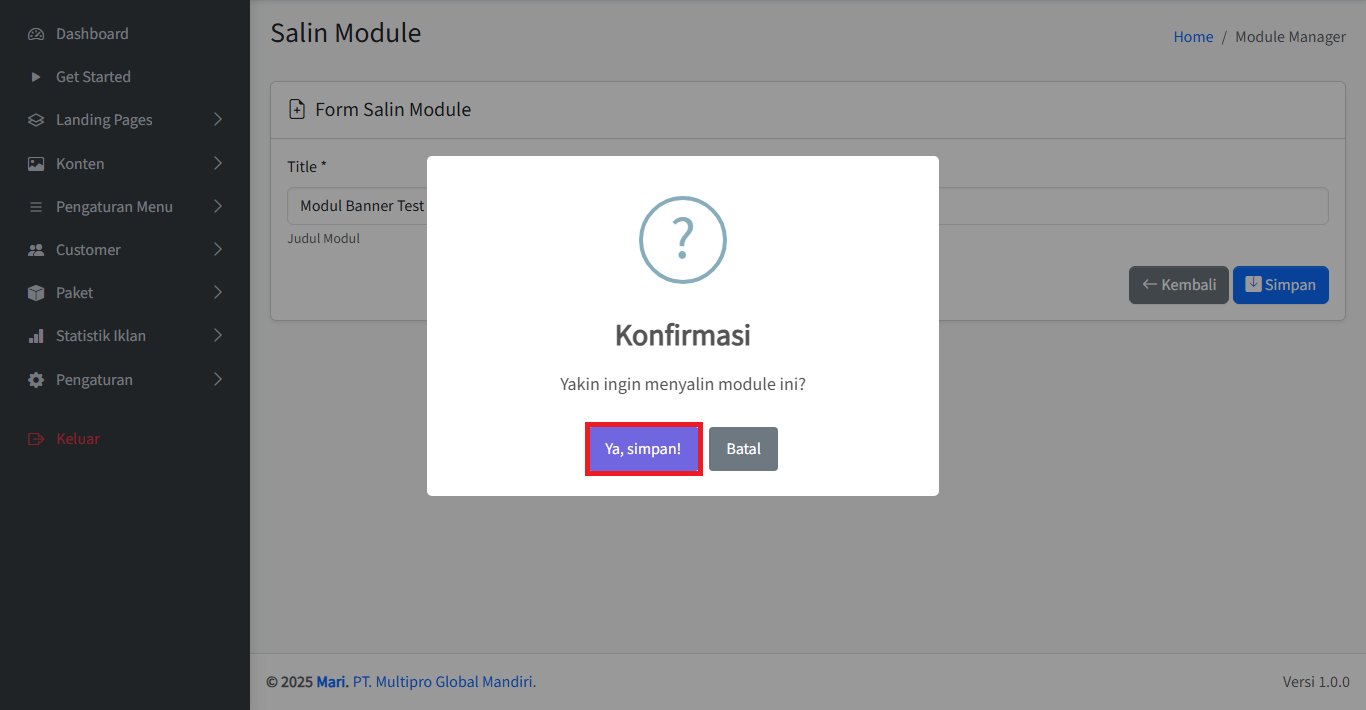The image size is (1366, 710).
Task: Click the Dashboard speedometer icon
Action: 36,34
